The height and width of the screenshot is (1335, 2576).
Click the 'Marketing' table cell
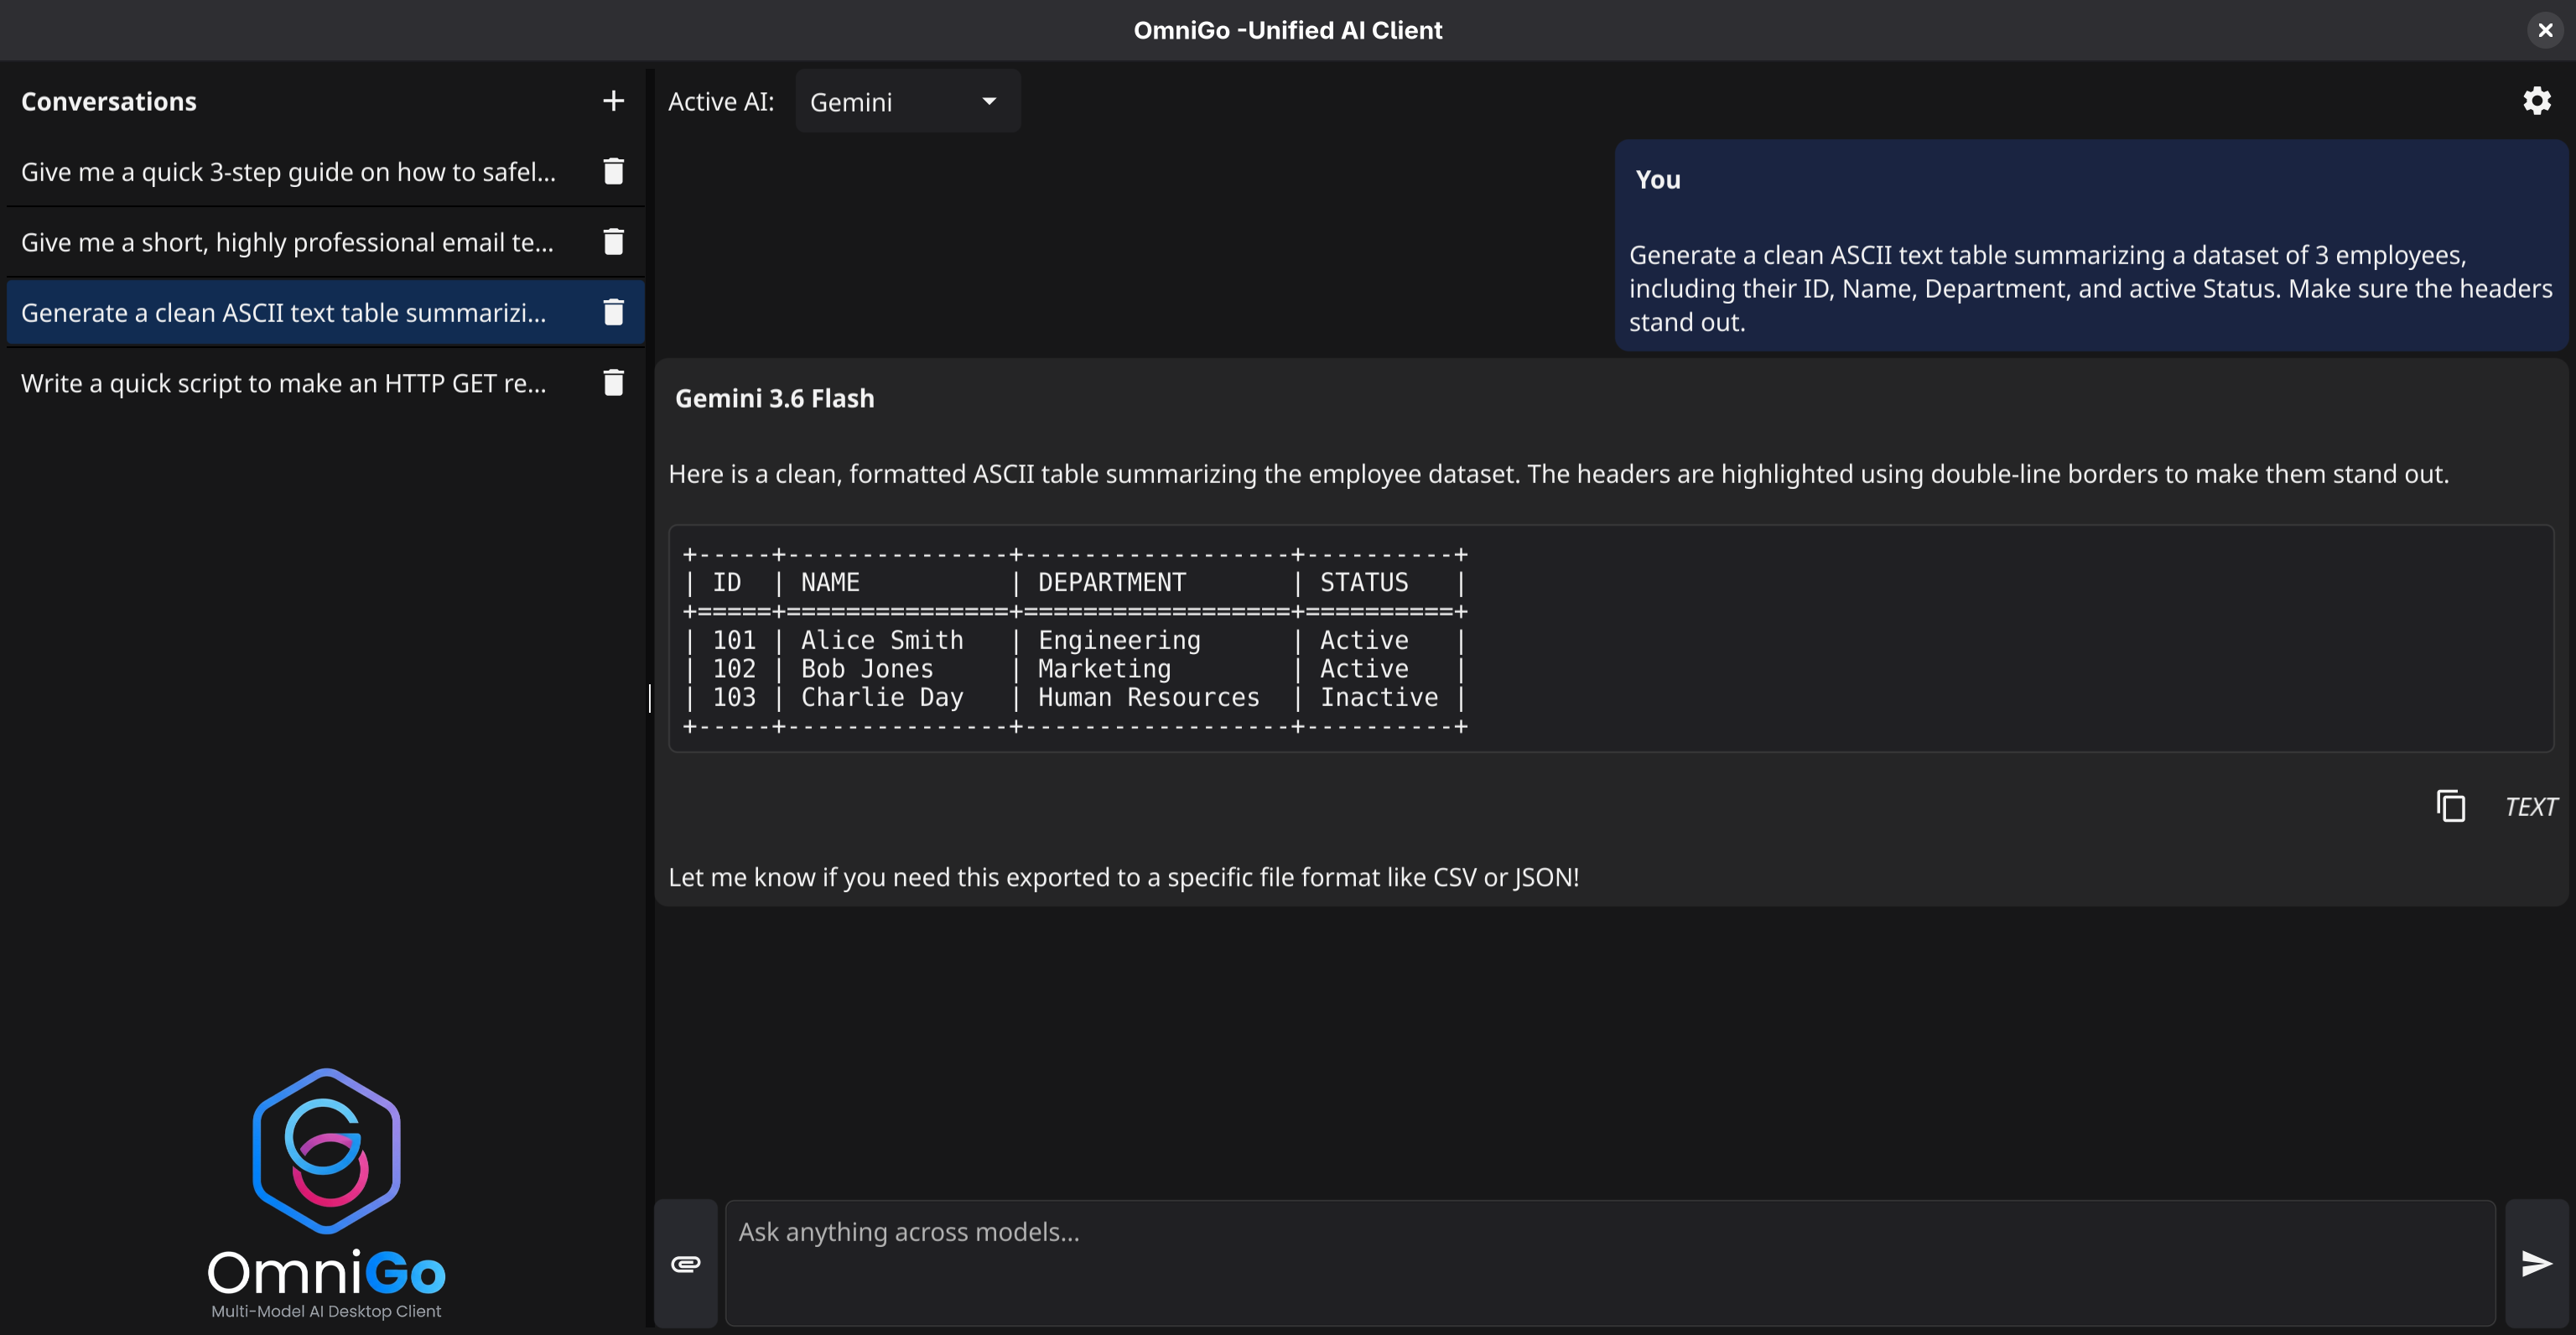click(1104, 668)
